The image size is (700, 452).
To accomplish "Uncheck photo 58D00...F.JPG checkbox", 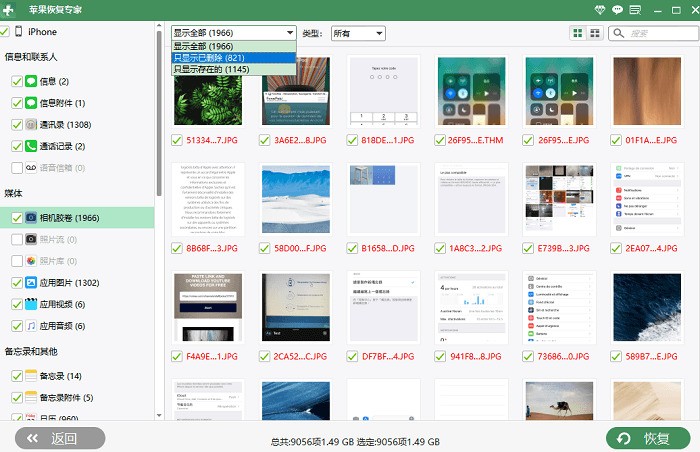I will [x=264, y=248].
